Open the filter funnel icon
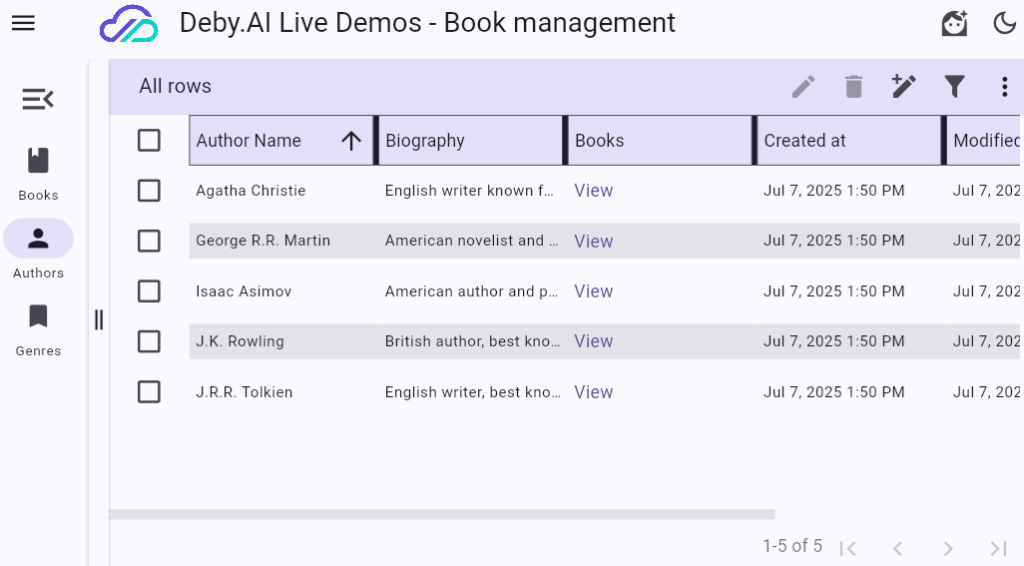Image resolution: width=1024 pixels, height=566 pixels. (954, 87)
